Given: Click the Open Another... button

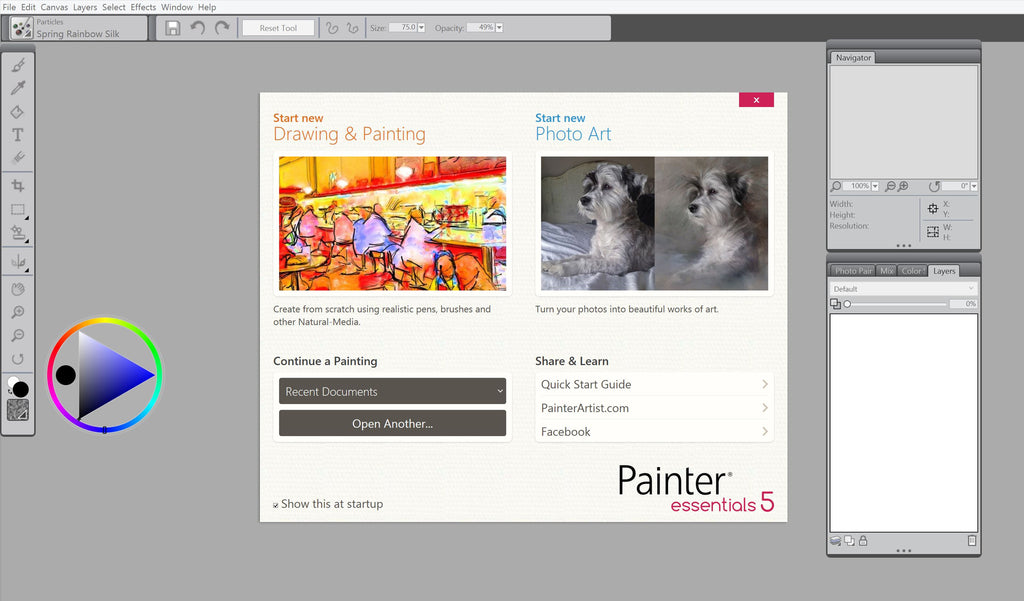Looking at the screenshot, I should tap(392, 424).
